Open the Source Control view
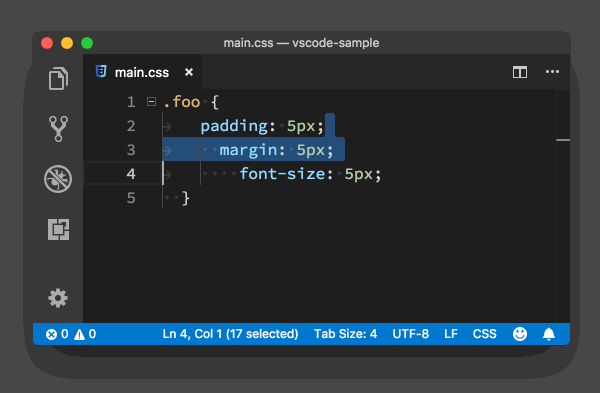The image size is (600, 393). coord(58,129)
